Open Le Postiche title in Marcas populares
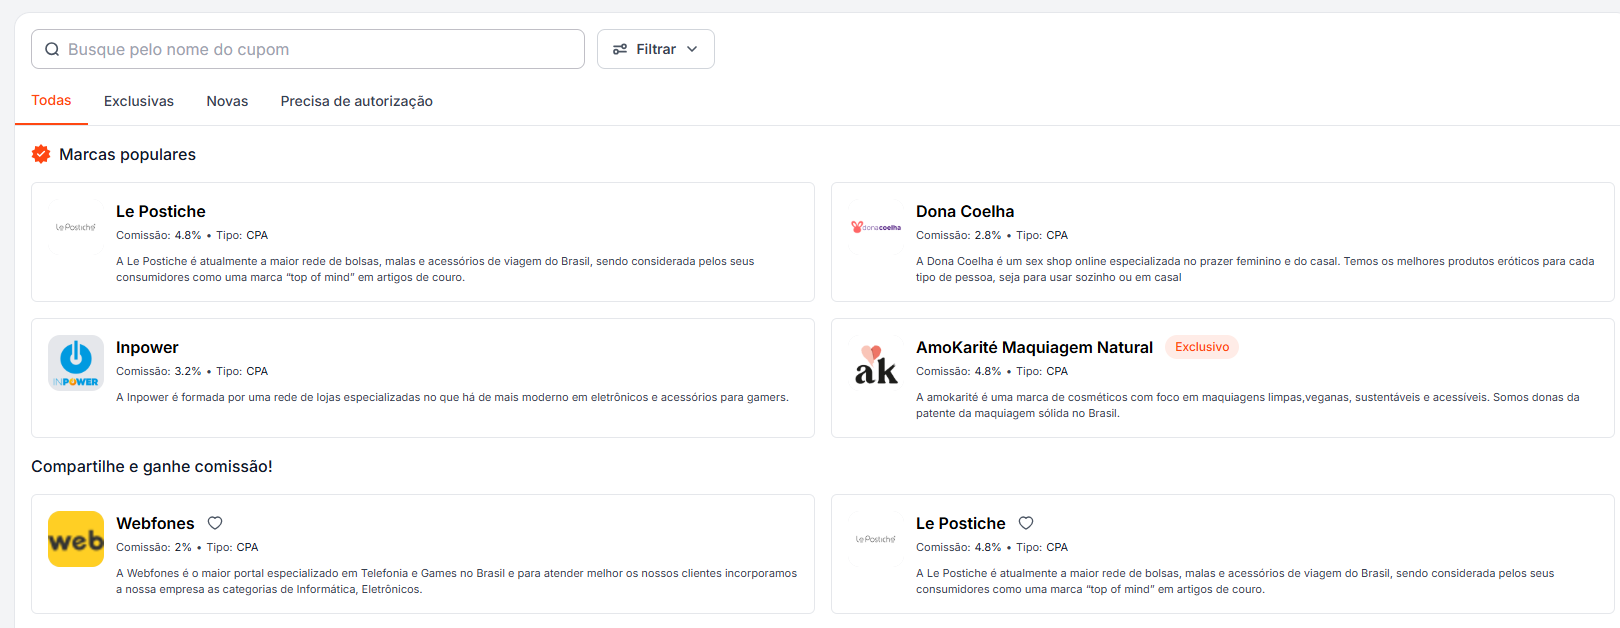The height and width of the screenshot is (628, 1620). [x=161, y=211]
